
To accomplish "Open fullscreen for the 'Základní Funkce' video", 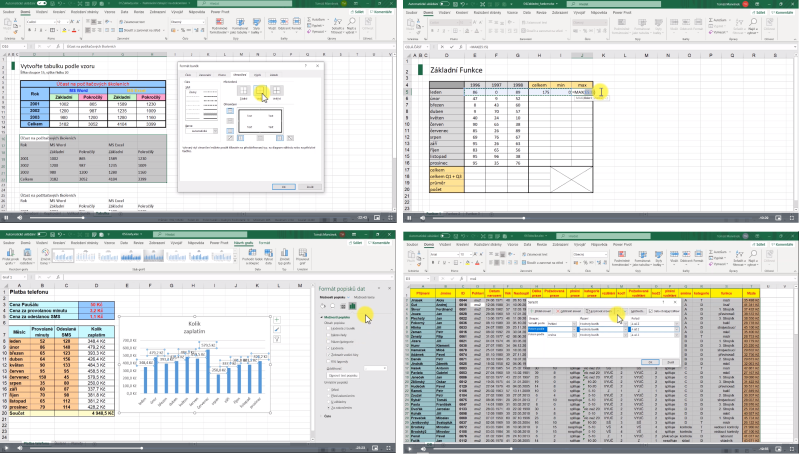I will pyautogui.click(x=792, y=218).
